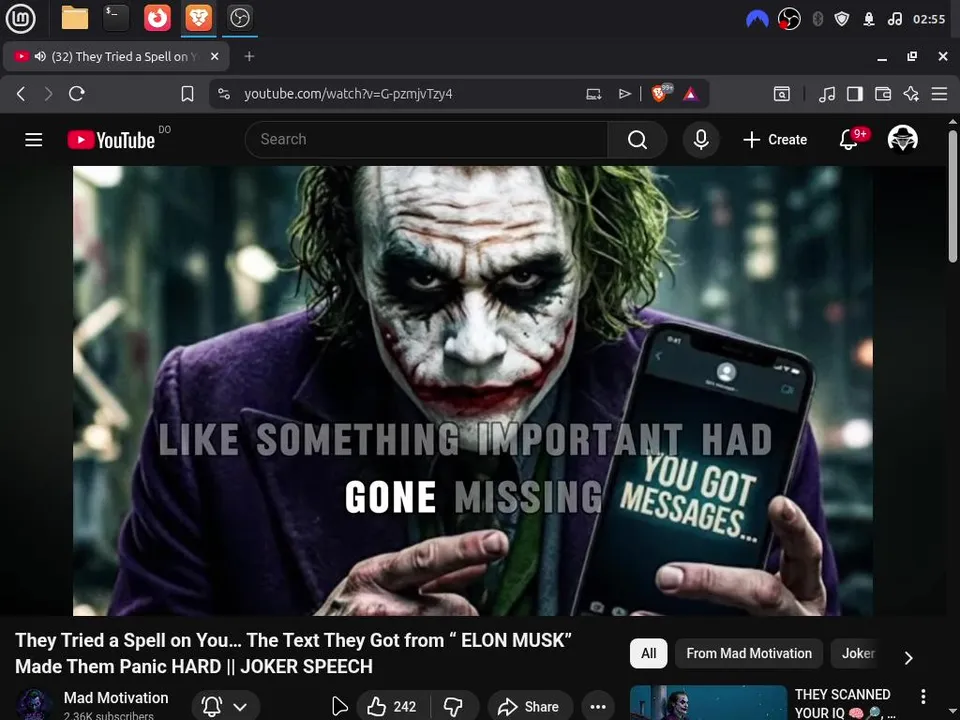The height and width of the screenshot is (720, 960).
Task: Reload the YouTube page
Action: tap(77, 94)
